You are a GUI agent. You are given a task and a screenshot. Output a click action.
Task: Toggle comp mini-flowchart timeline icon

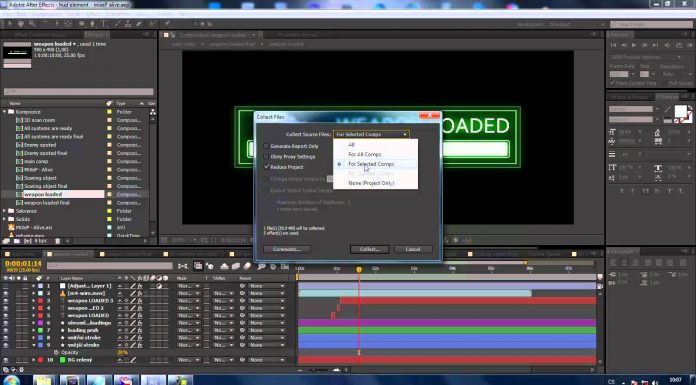click(182, 266)
